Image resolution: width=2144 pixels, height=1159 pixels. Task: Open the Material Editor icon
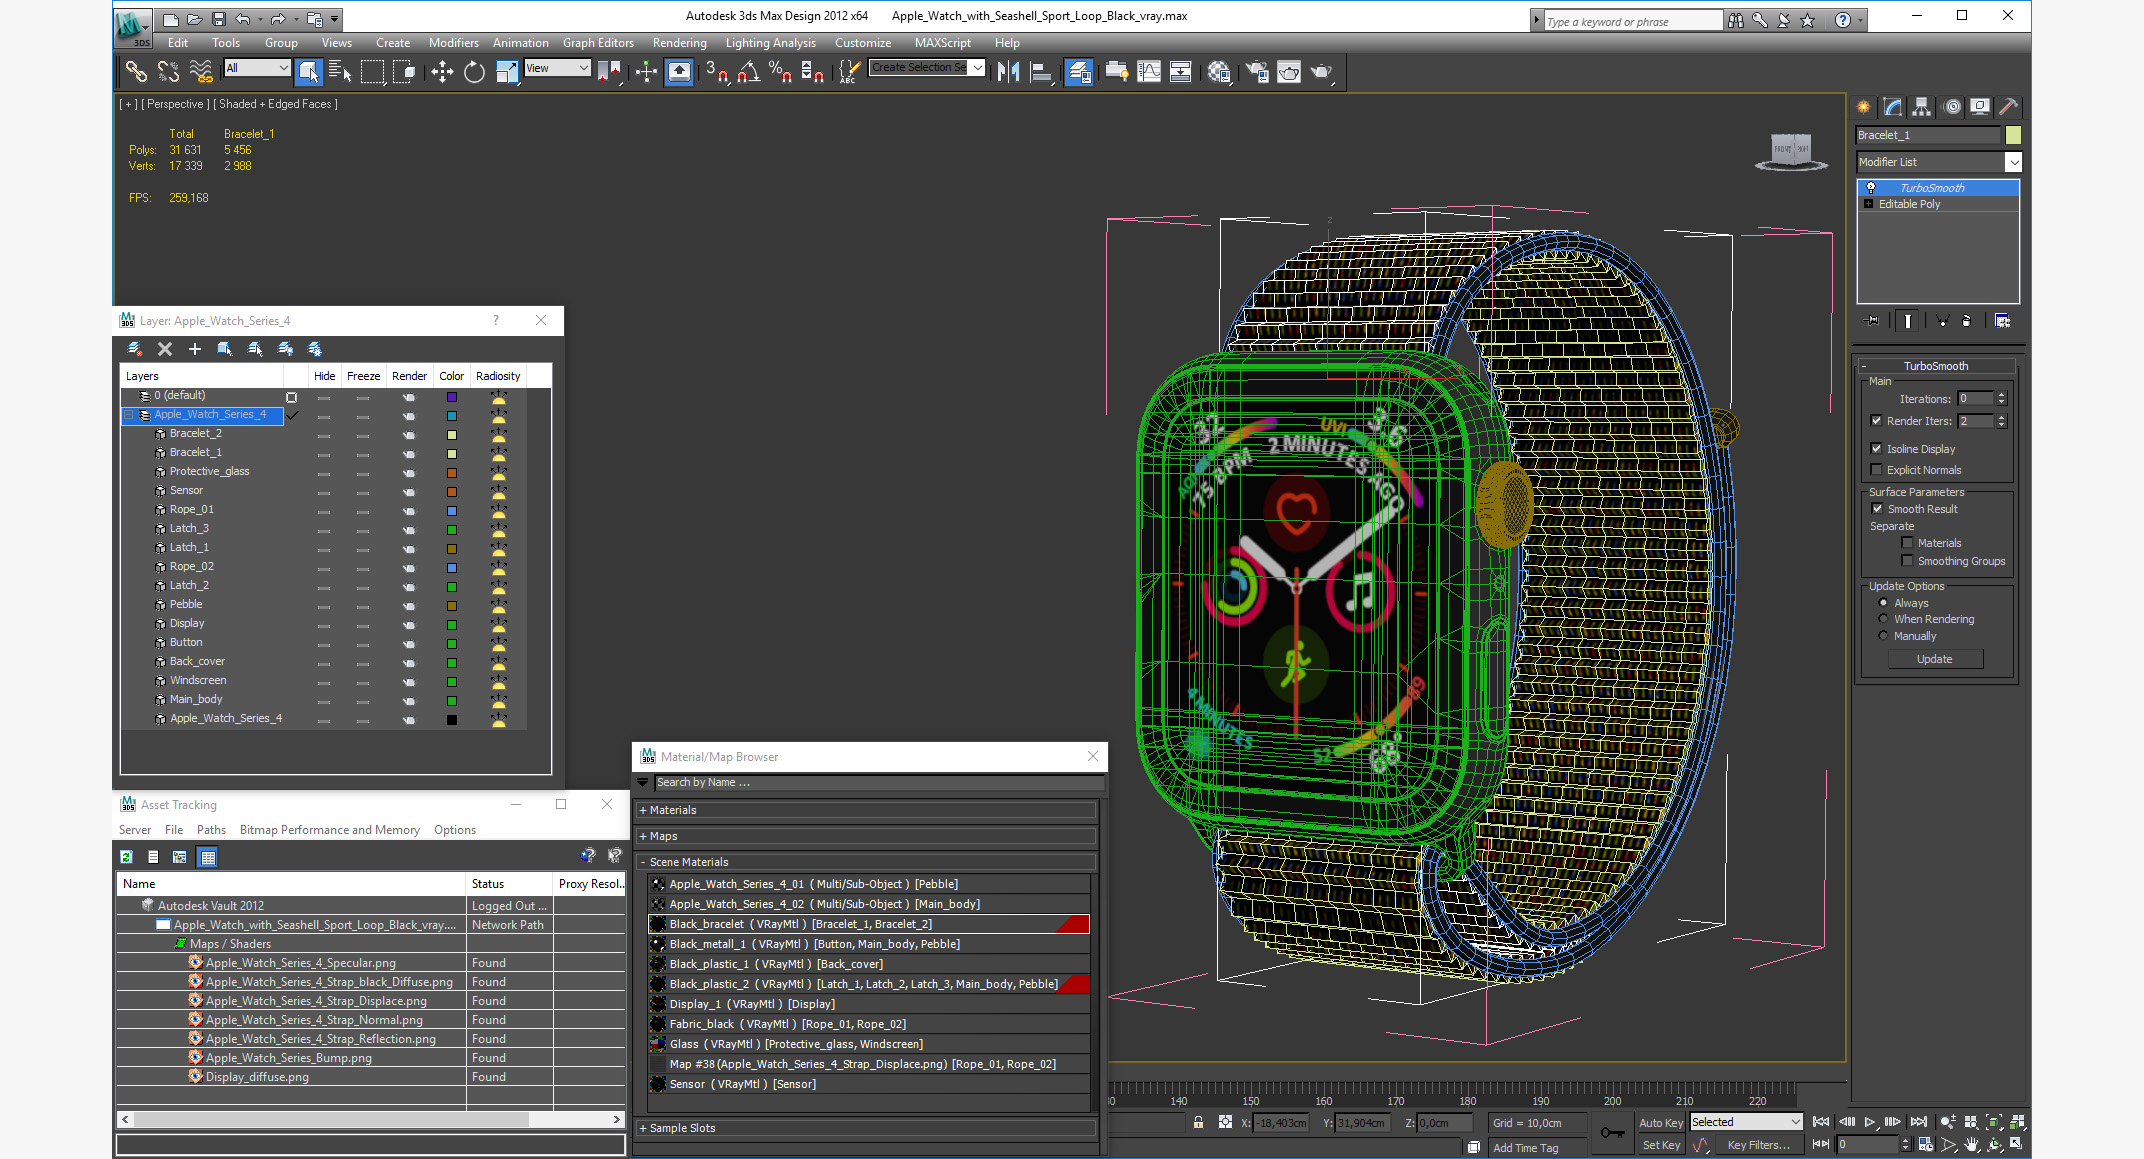[1219, 71]
